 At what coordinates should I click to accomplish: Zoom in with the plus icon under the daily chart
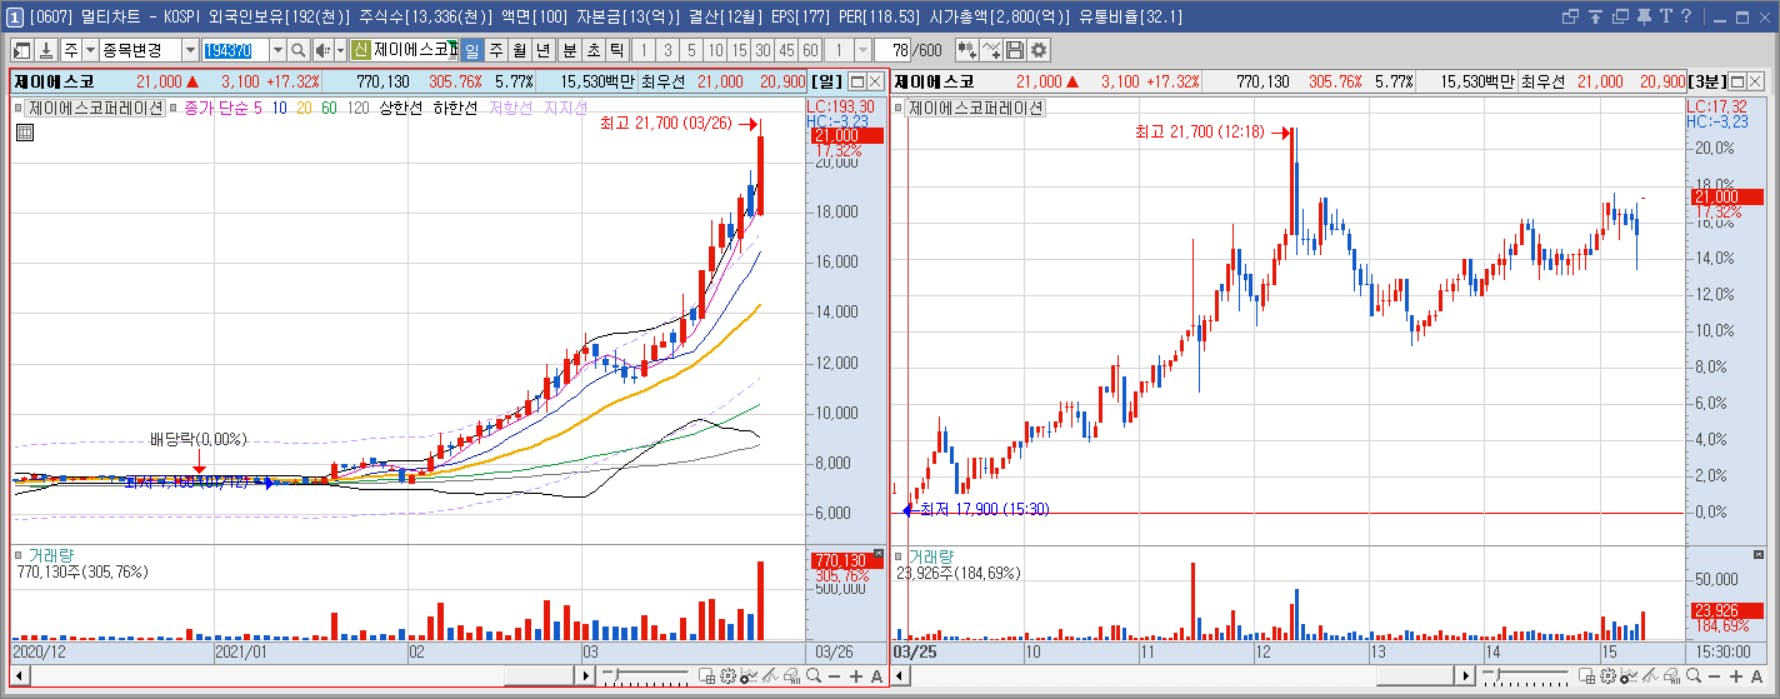tap(856, 677)
